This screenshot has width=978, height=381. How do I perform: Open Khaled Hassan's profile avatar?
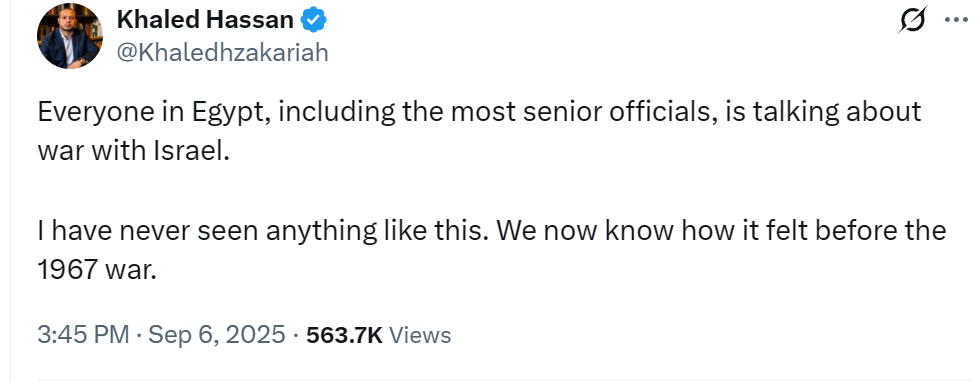coord(69,36)
